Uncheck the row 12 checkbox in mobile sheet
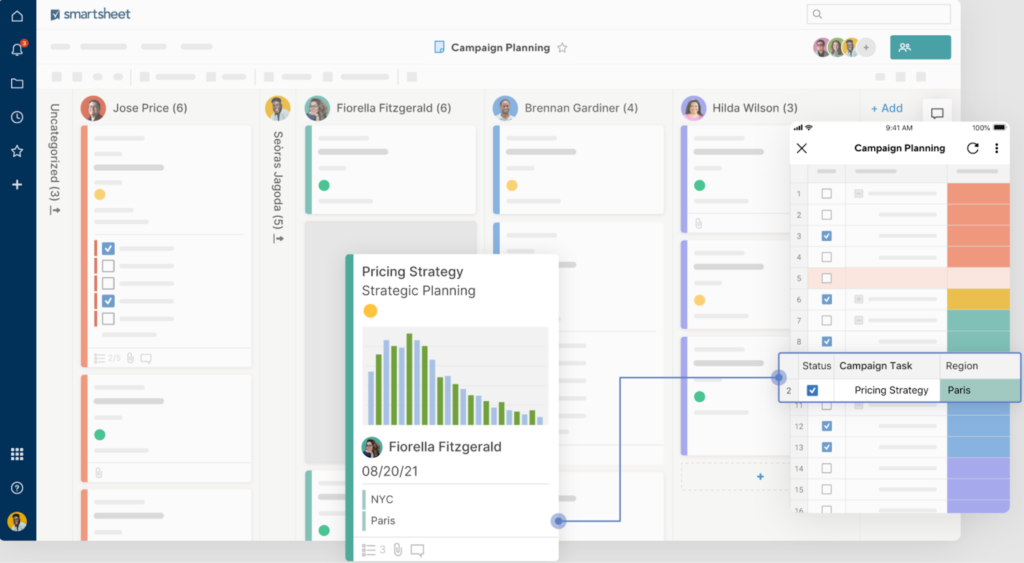Image resolution: width=1024 pixels, height=563 pixels. coord(827,426)
